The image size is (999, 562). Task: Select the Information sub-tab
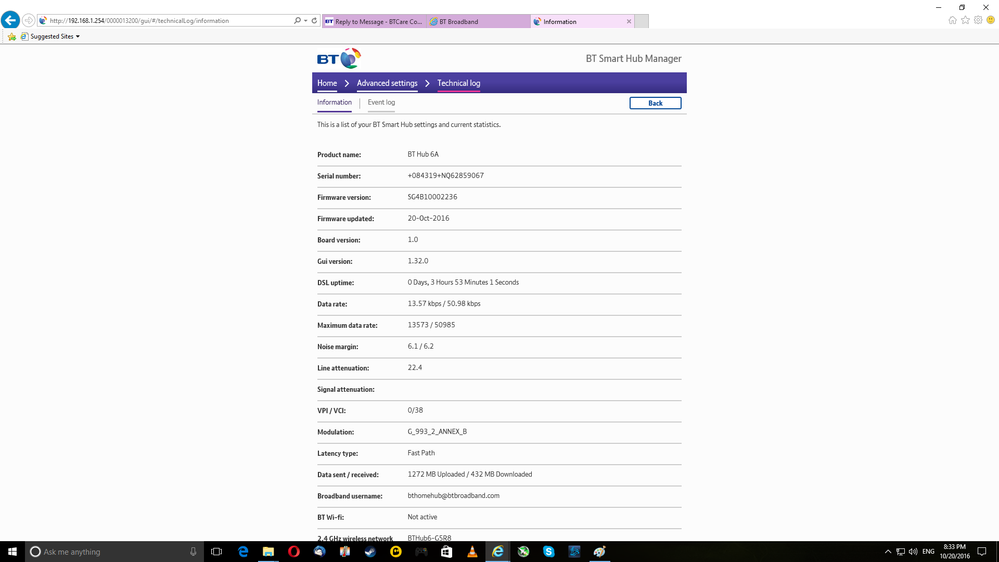click(334, 103)
